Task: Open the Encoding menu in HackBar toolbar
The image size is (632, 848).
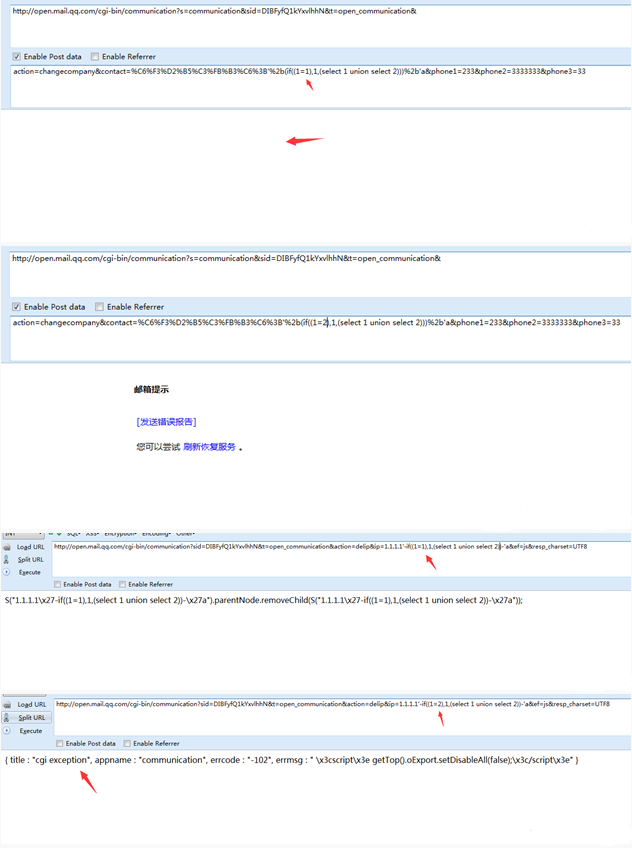Action: click(x=156, y=534)
